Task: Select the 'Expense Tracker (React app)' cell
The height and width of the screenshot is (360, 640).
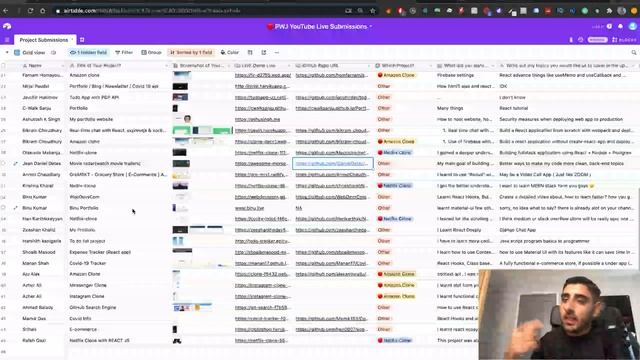Action: click(118, 252)
